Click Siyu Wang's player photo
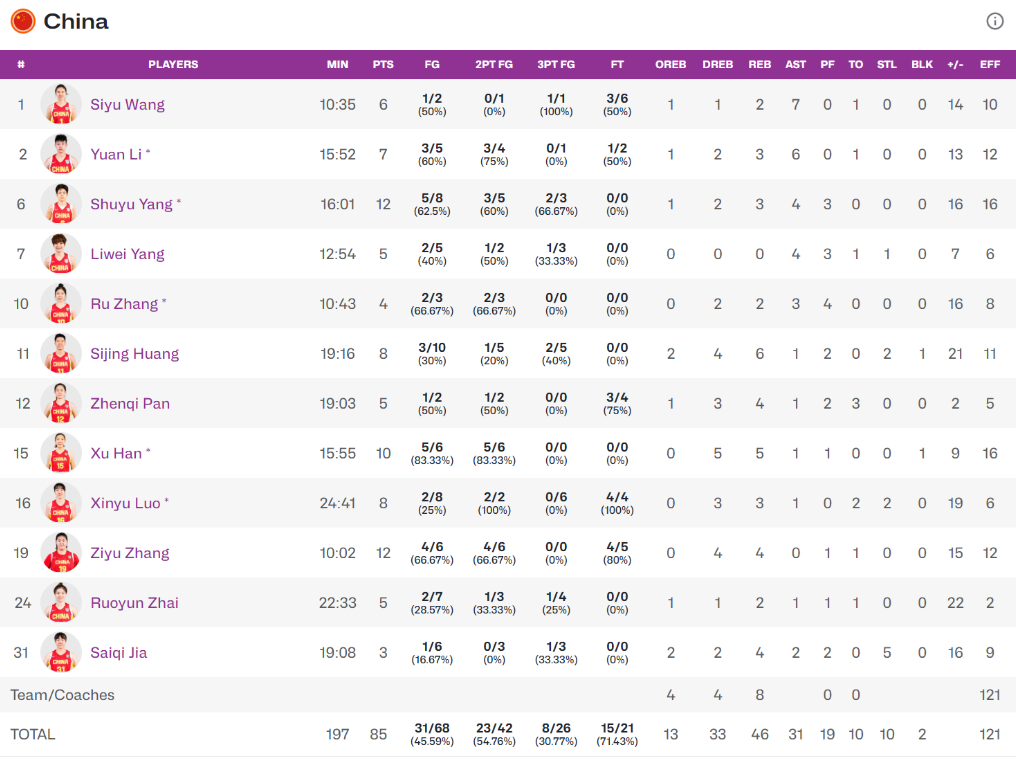The height and width of the screenshot is (764, 1016). click(61, 104)
